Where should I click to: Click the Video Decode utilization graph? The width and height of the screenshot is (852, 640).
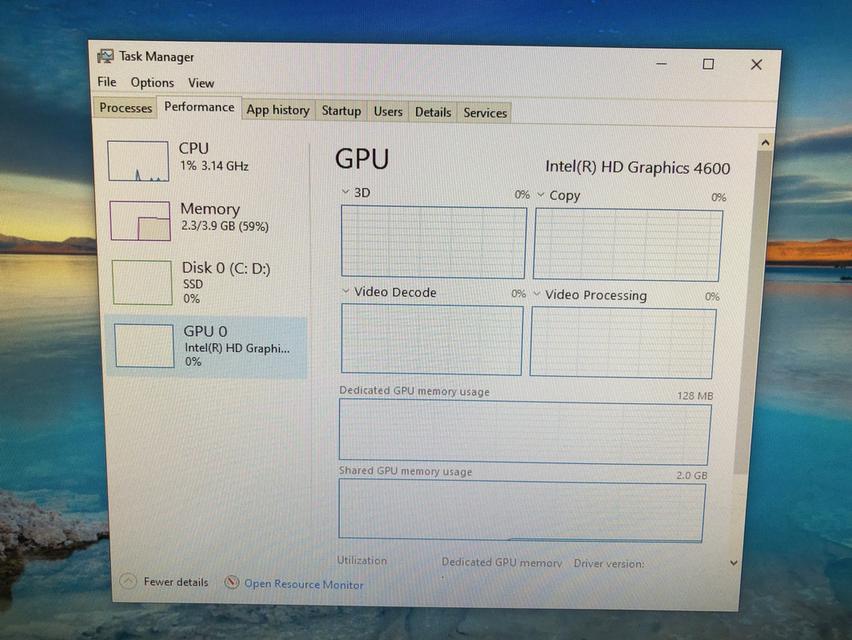[432, 340]
